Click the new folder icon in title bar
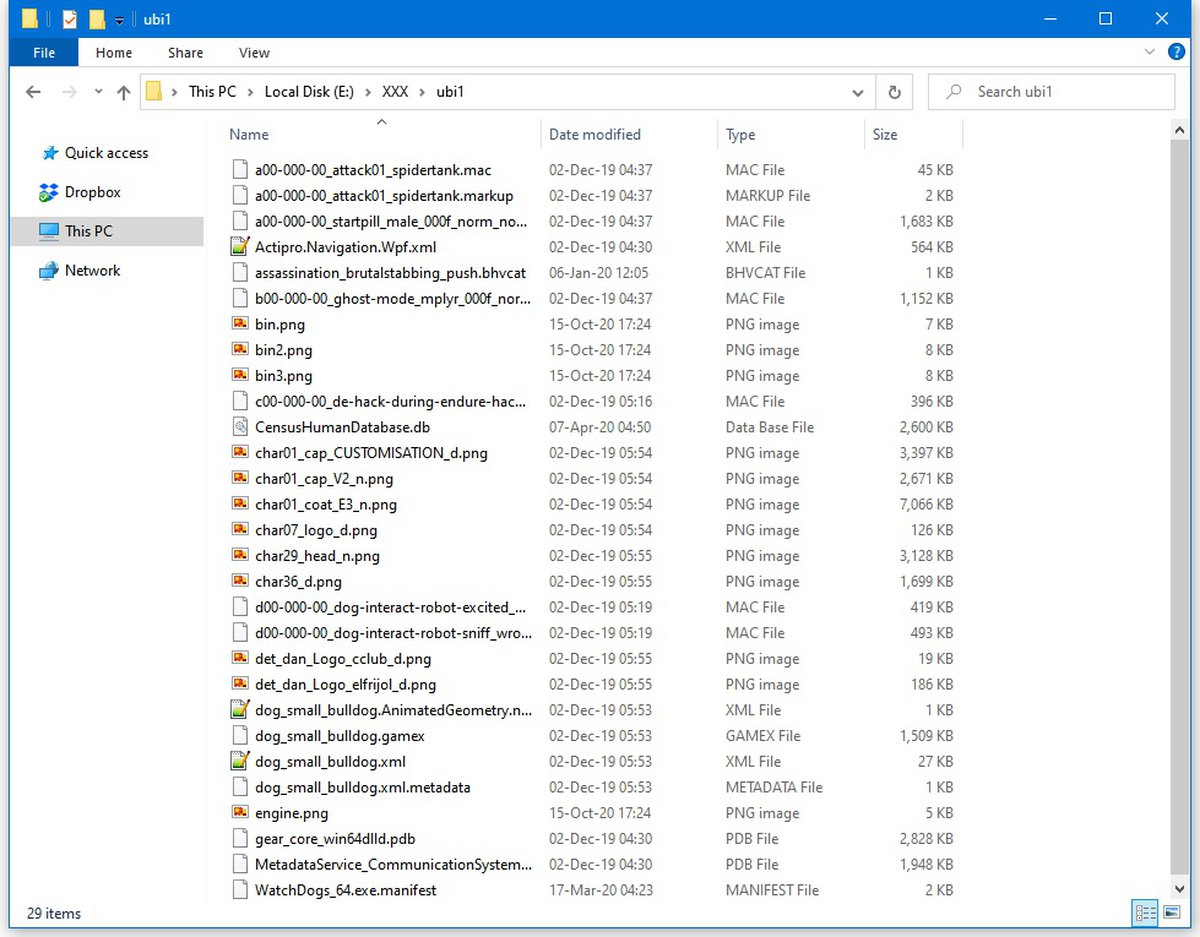This screenshot has height=937, width=1200. pos(97,19)
